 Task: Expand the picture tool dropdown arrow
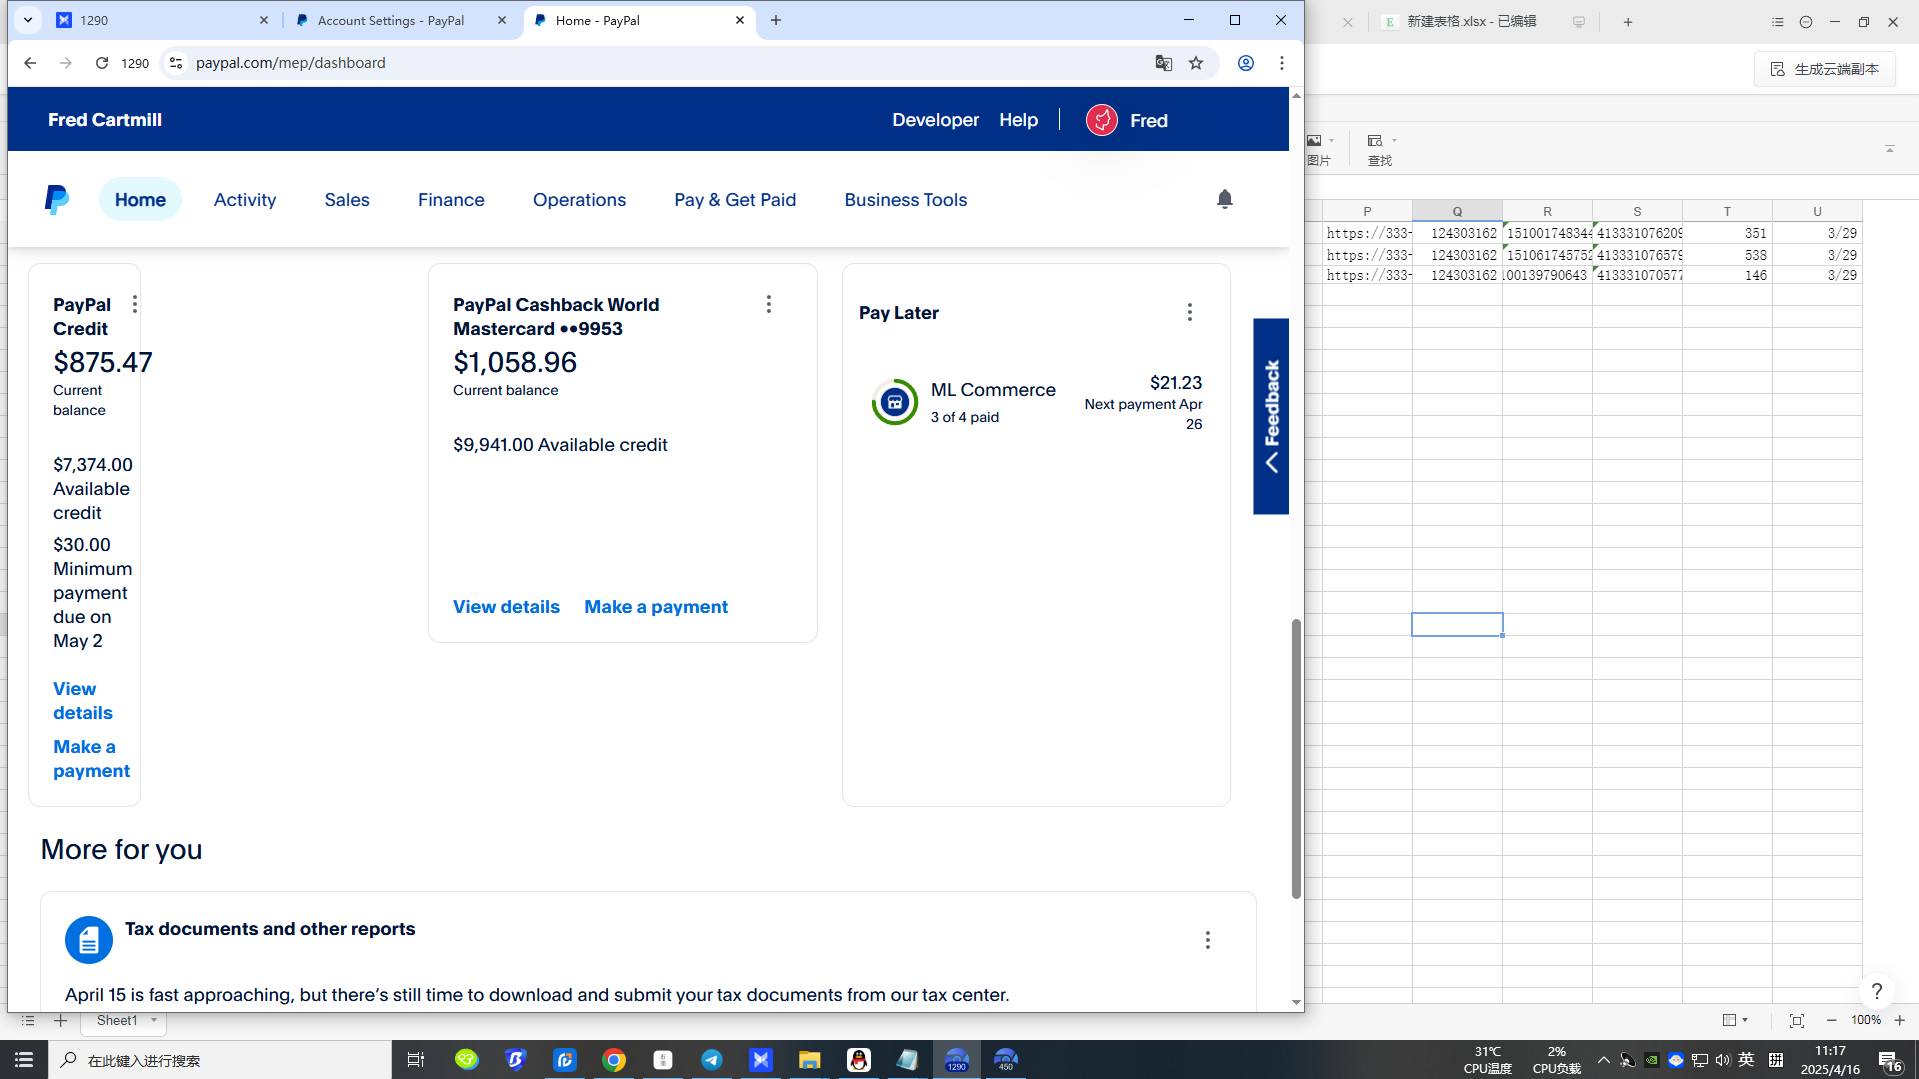(x=1332, y=141)
